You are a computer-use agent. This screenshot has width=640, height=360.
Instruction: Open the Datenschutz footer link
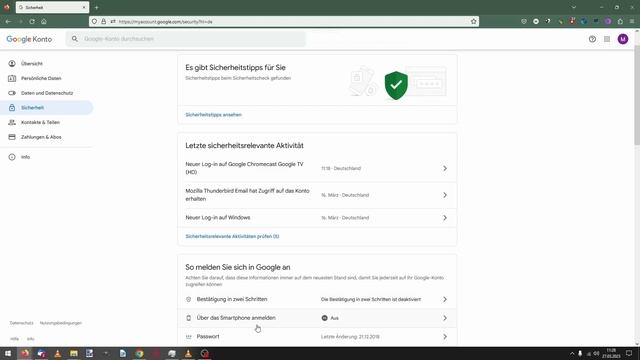point(22,323)
